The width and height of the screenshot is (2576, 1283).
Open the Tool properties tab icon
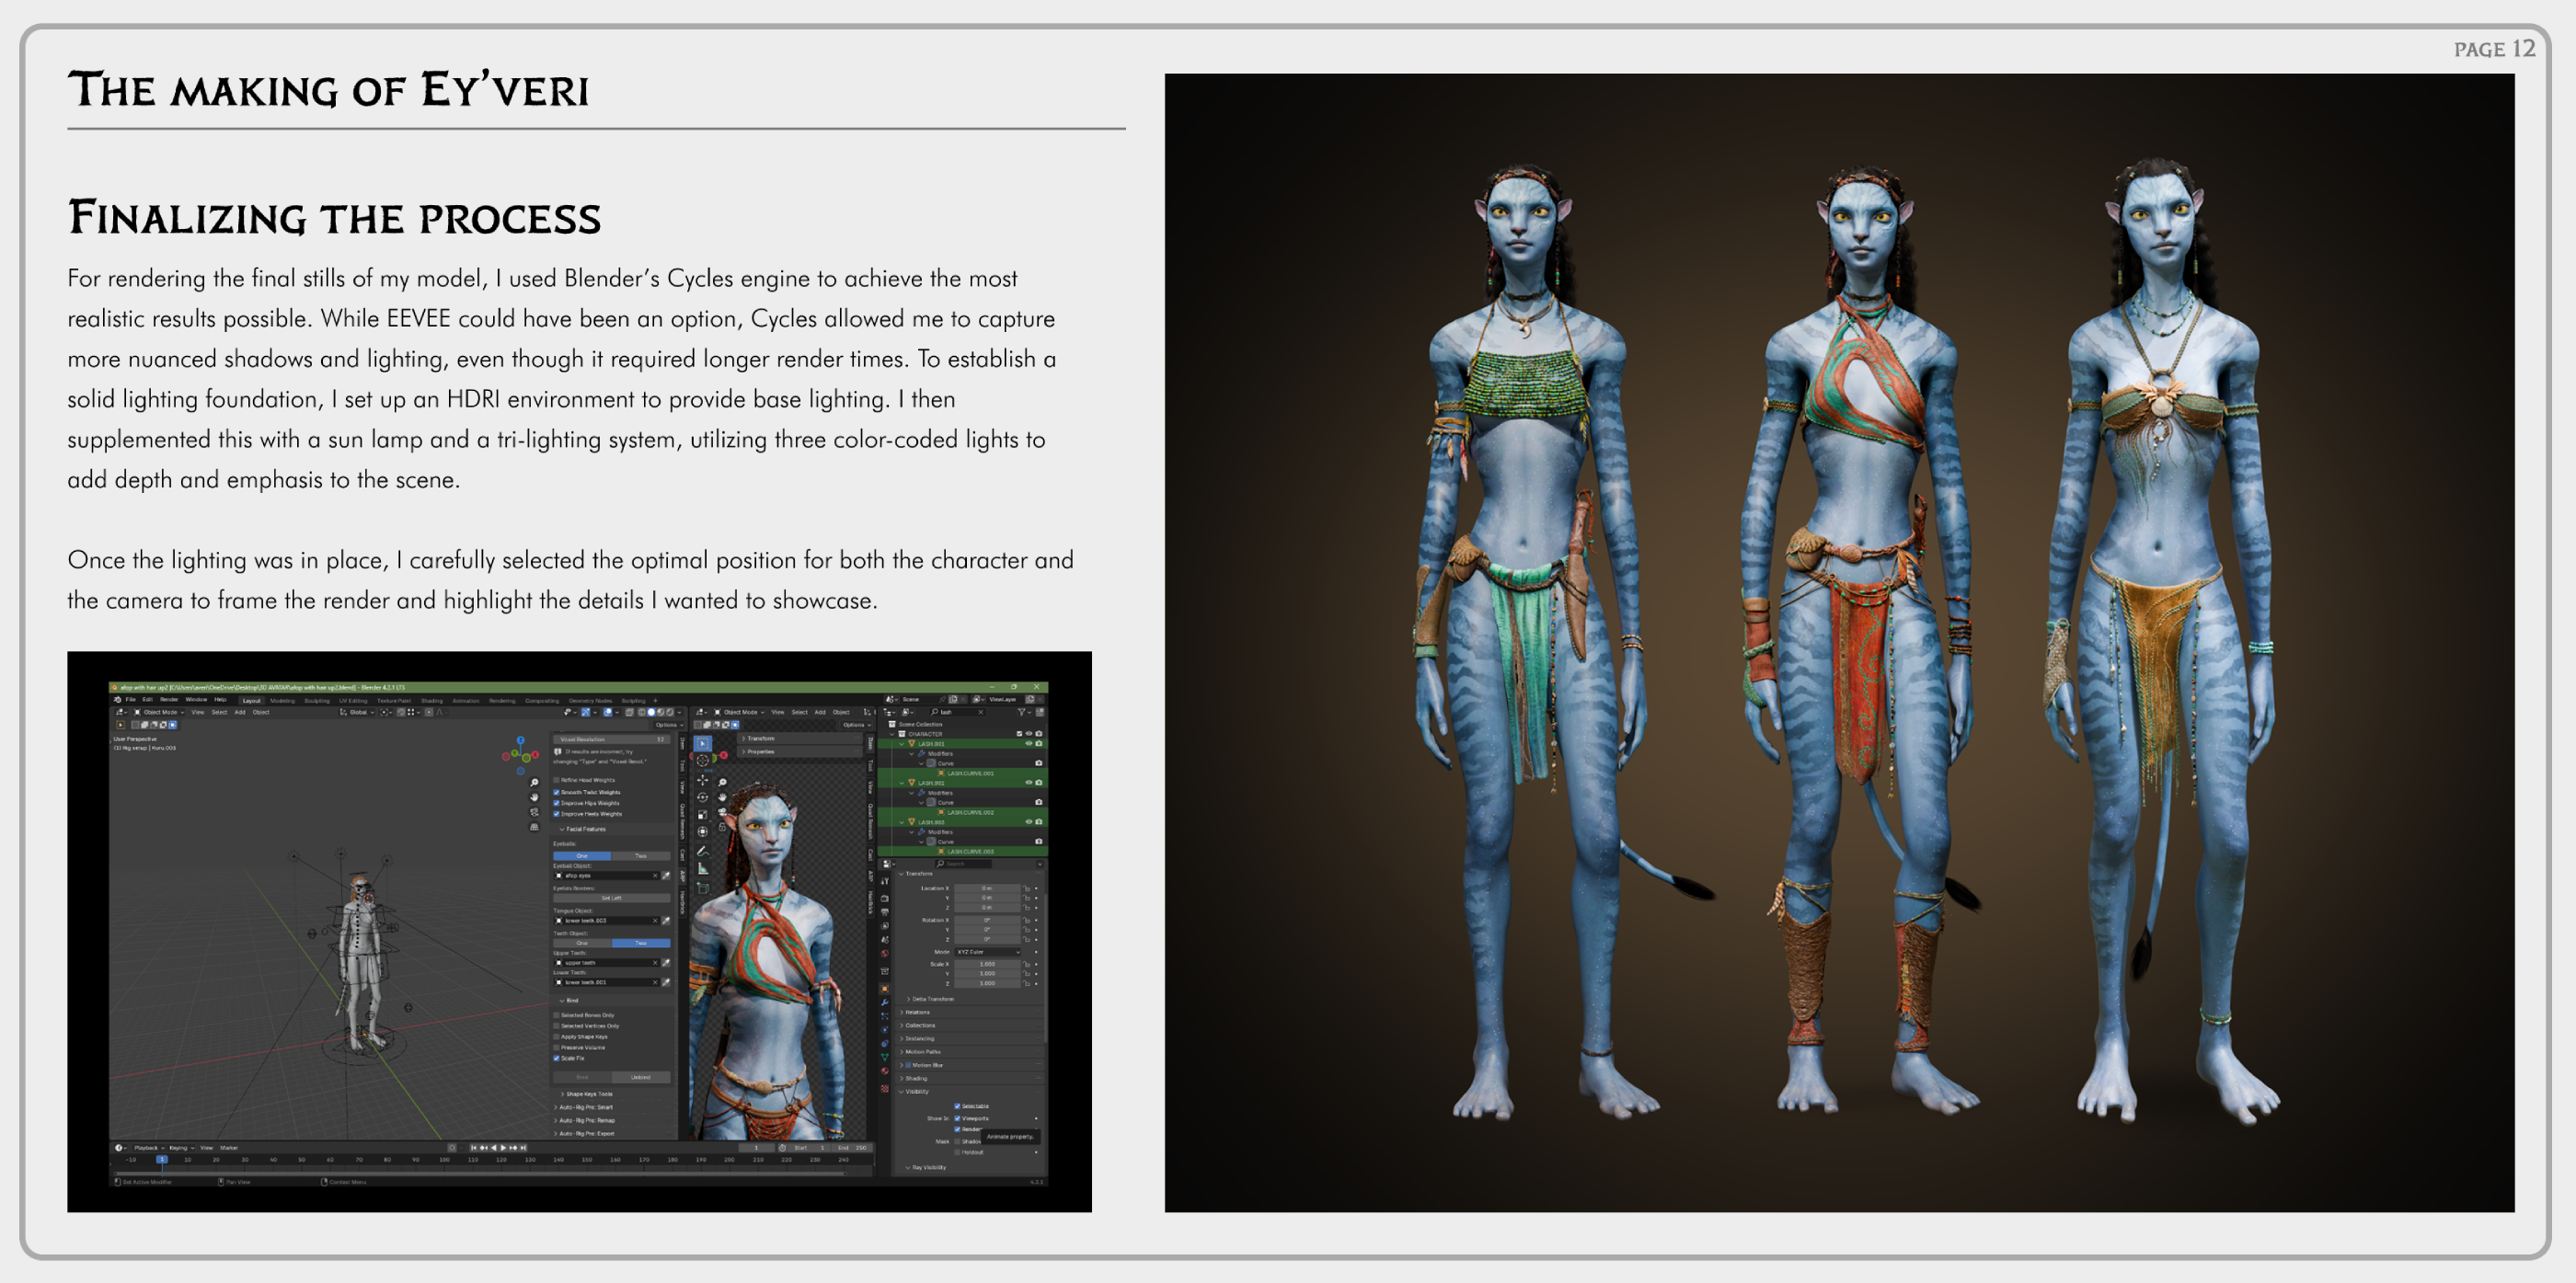[885, 881]
